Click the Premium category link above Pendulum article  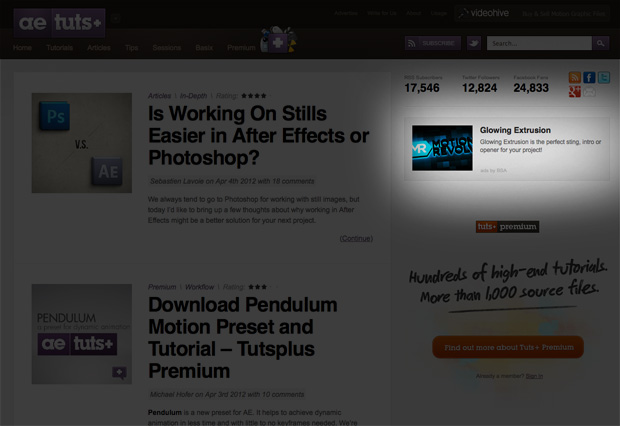pos(162,287)
